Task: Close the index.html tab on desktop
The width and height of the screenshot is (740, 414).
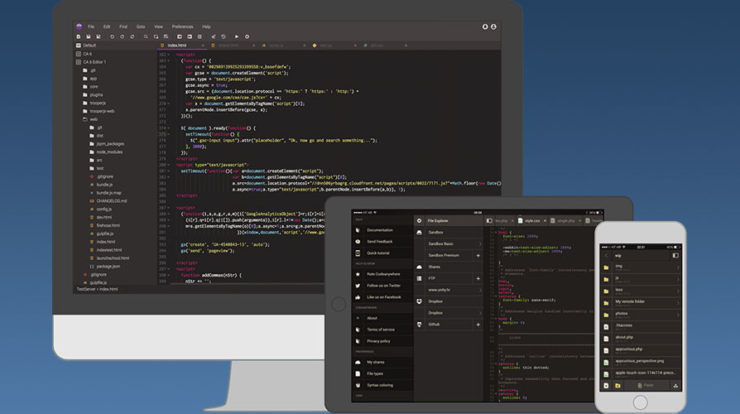Action: 203,45
